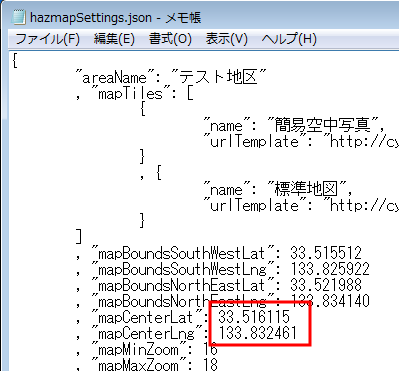Click on the 標準地図 name value

(x=306, y=189)
